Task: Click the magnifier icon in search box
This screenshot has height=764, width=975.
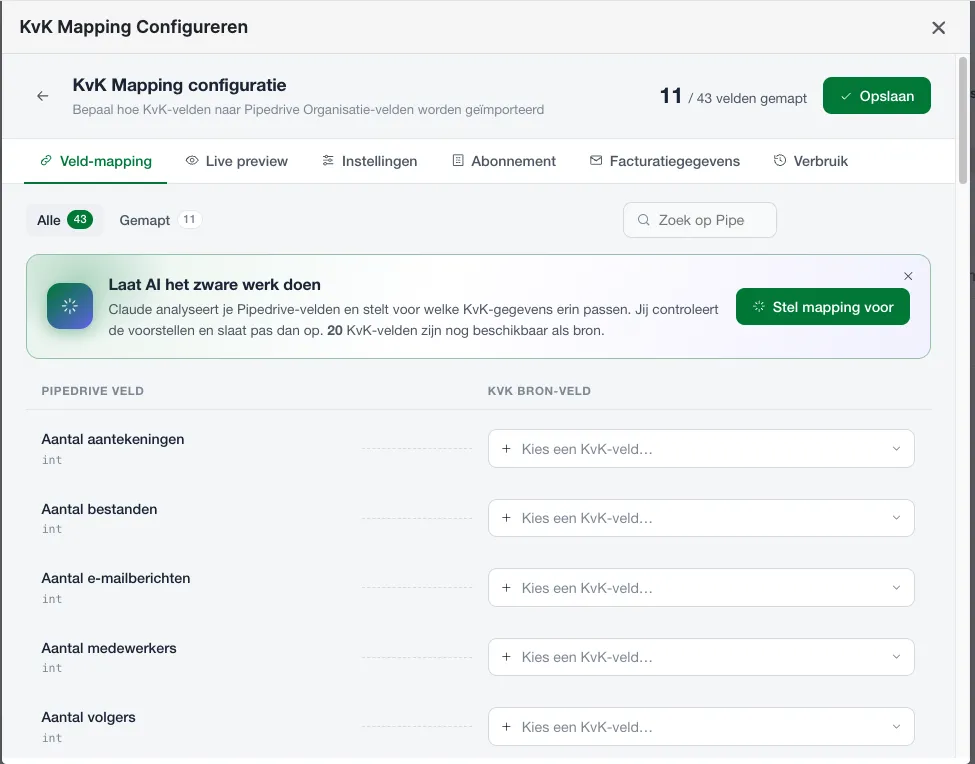Action: pyautogui.click(x=644, y=220)
